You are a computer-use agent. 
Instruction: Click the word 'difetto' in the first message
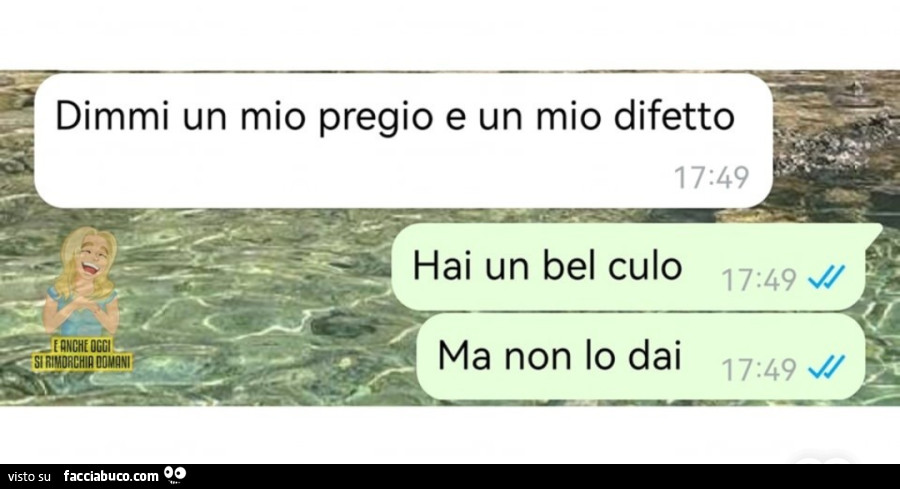click(x=674, y=117)
